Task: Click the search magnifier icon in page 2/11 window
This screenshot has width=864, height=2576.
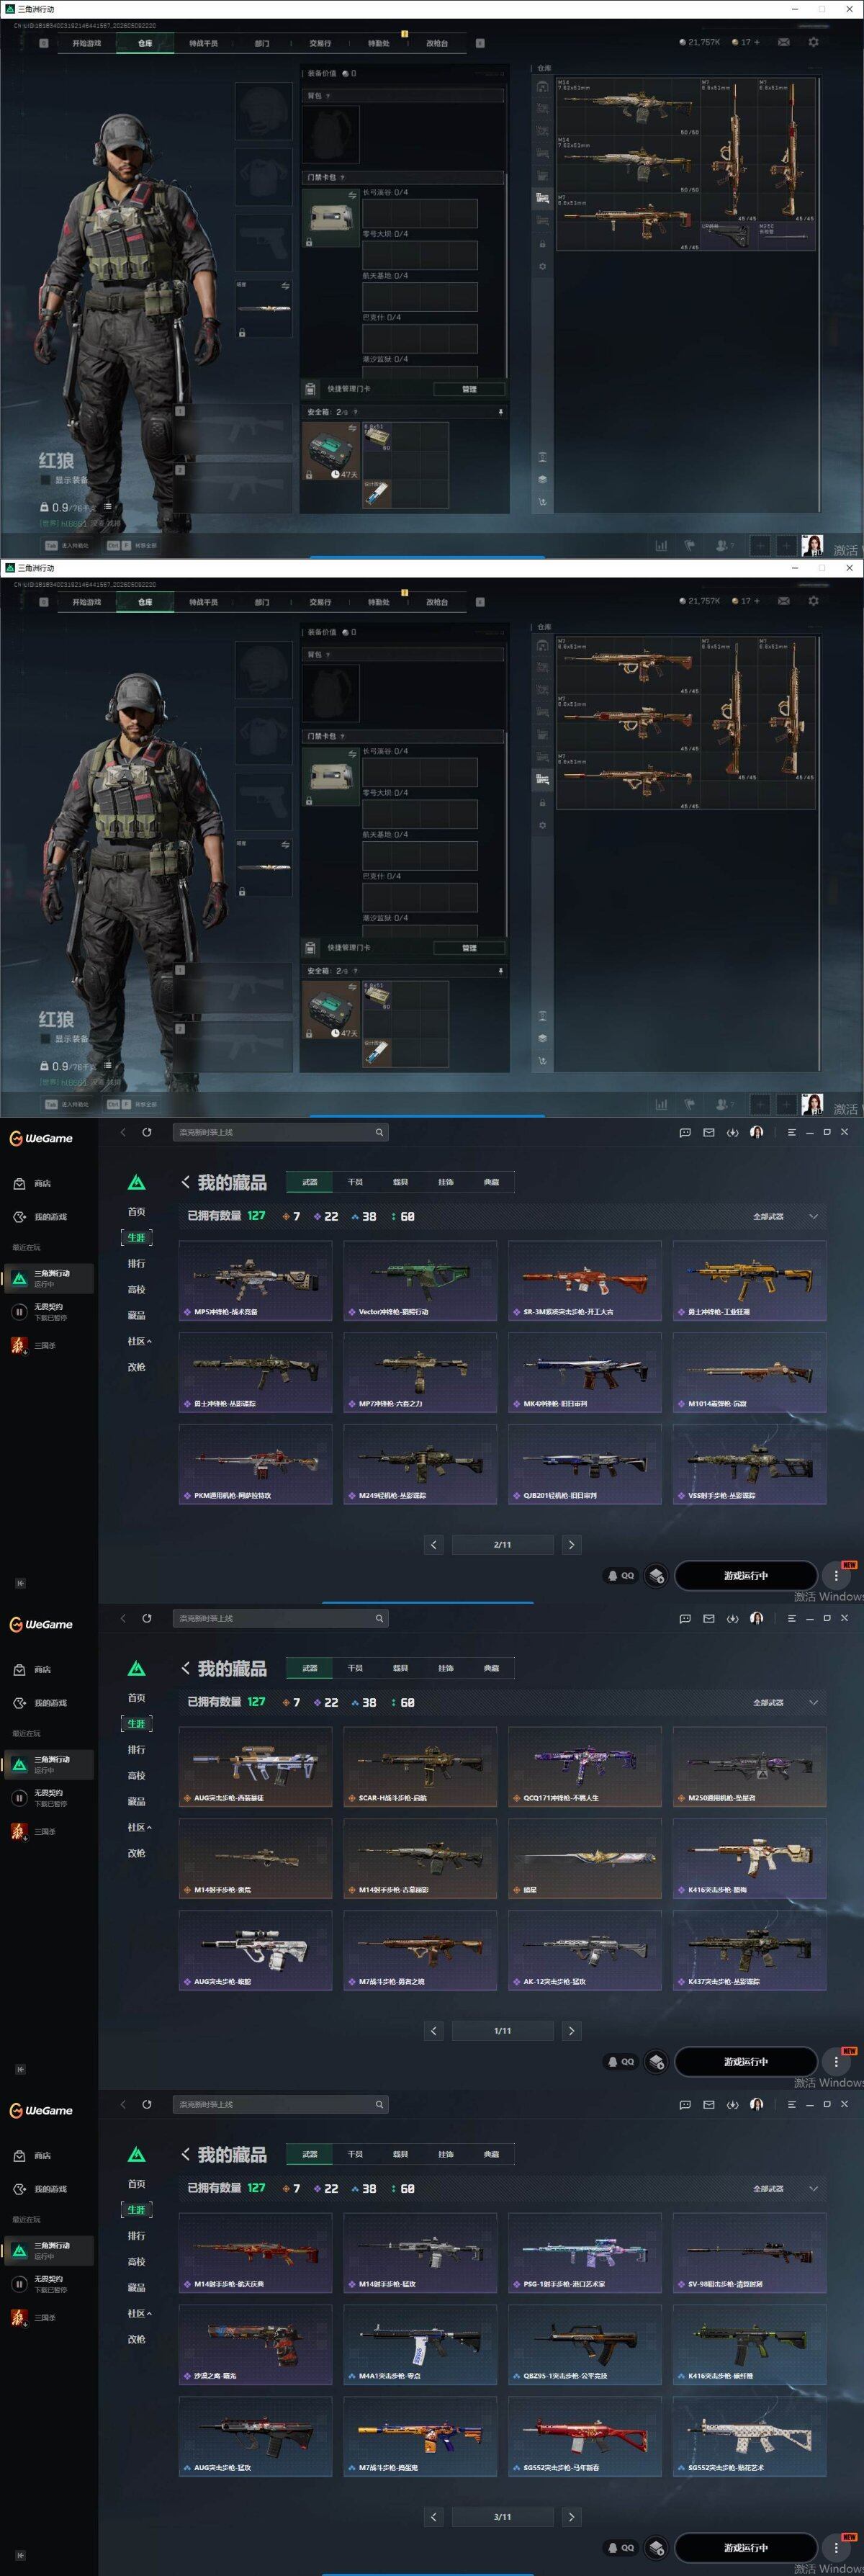Action: point(379,1132)
